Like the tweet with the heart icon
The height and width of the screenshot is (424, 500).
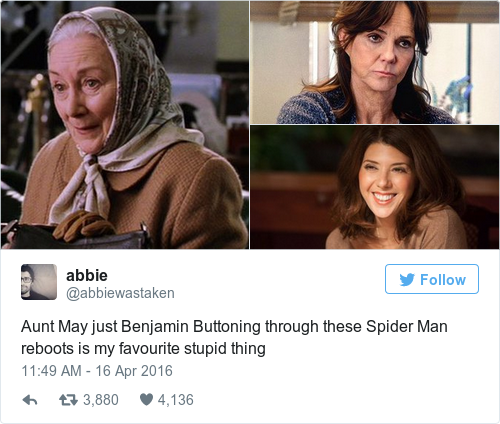(146, 399)
